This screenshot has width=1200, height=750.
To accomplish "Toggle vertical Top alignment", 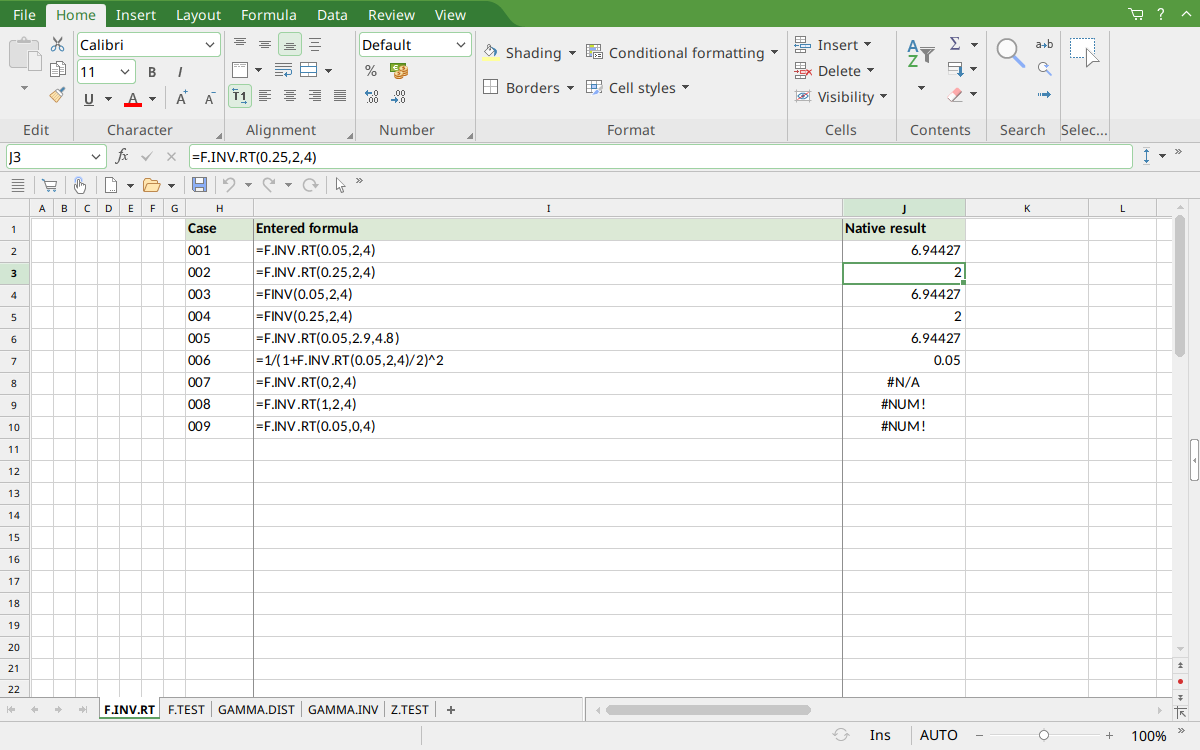I will click(x=240, y=44).
